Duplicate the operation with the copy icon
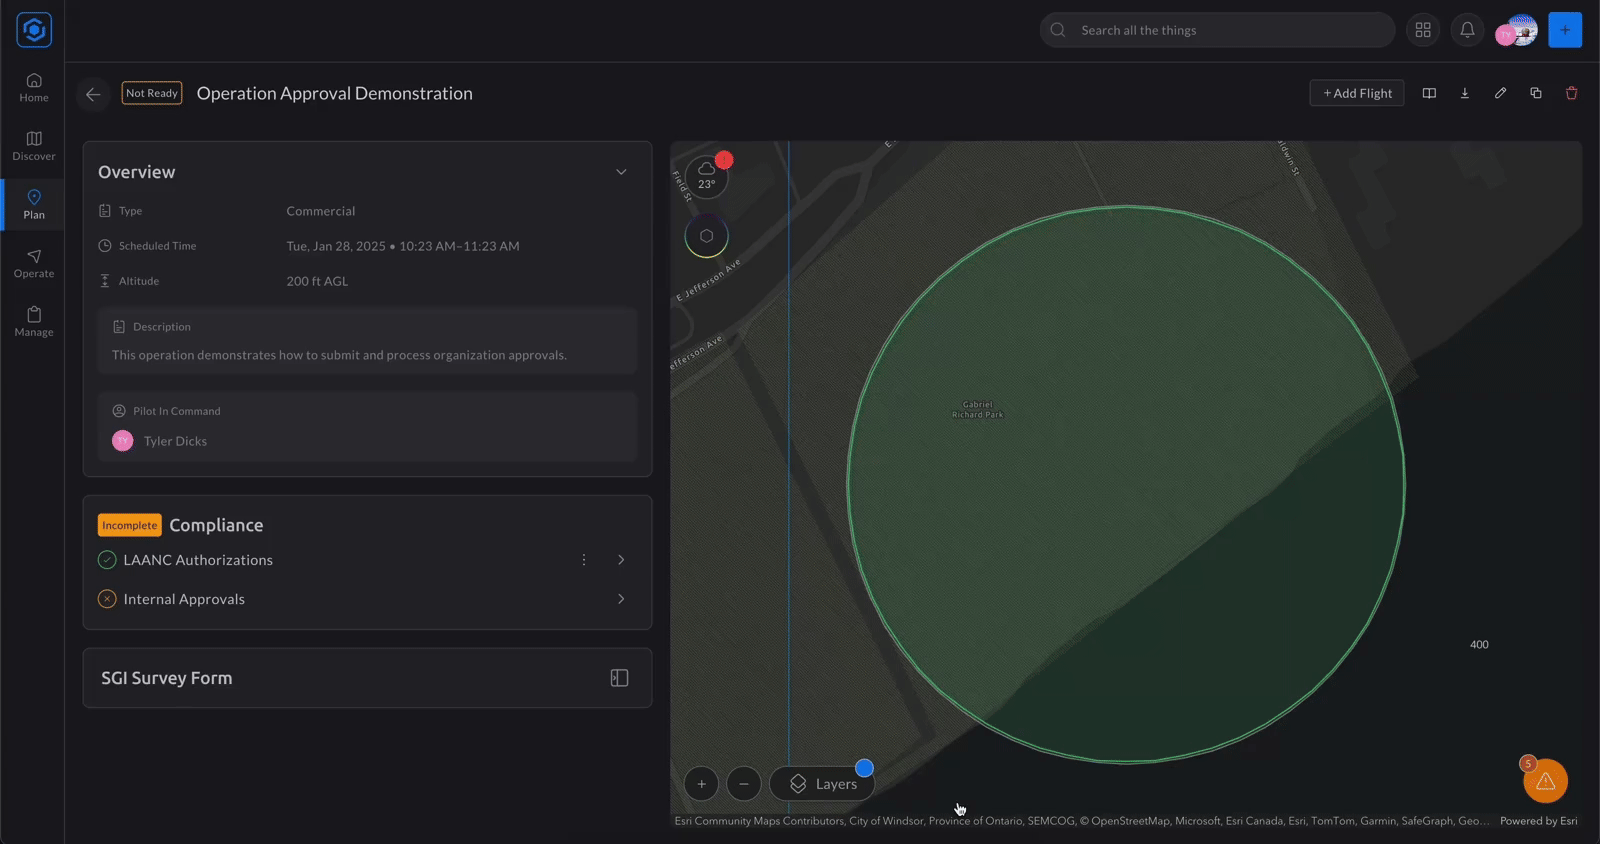1600x844 pixels. tap(1536, 93)
